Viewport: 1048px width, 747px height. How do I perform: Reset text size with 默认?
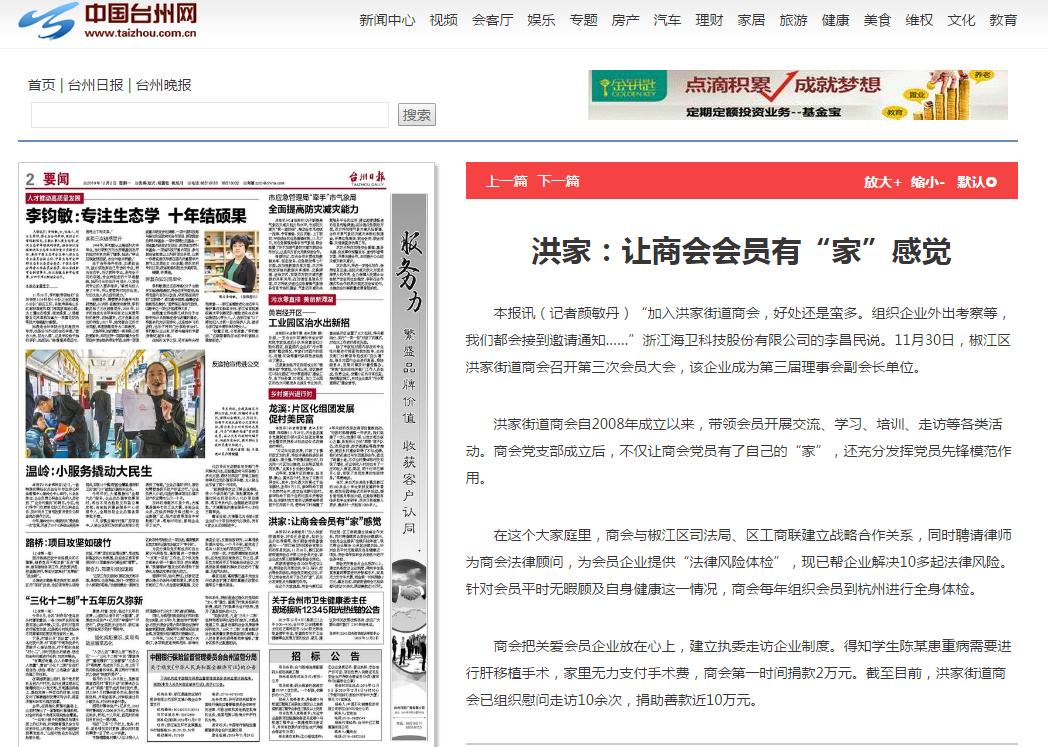coord(976,182)
